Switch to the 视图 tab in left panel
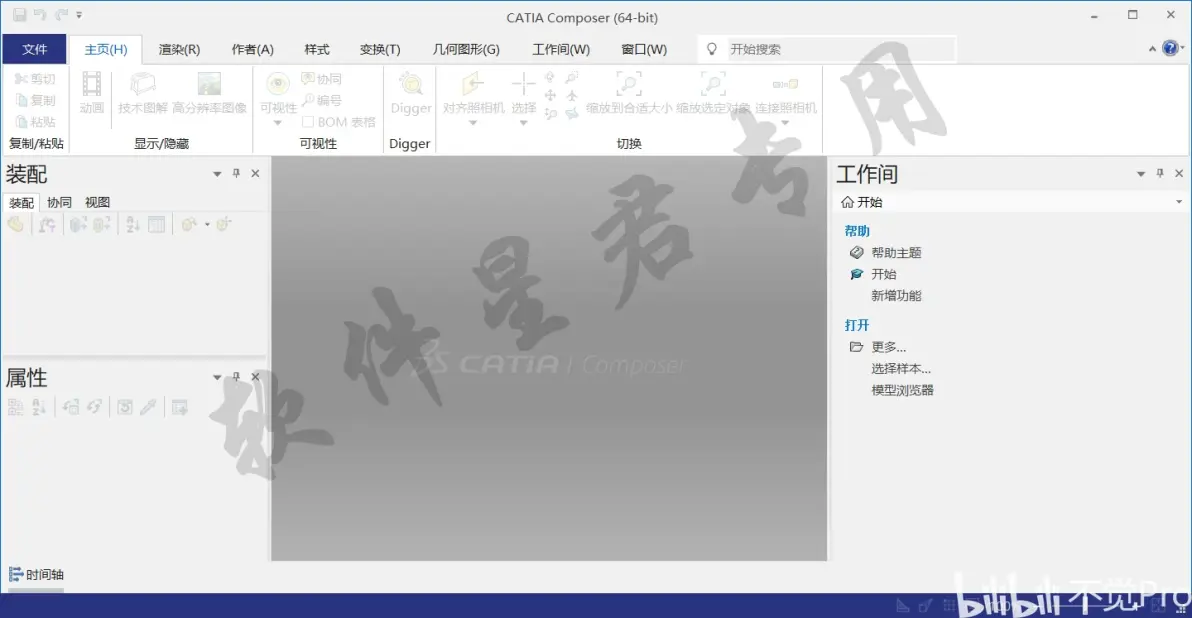 (x=97, y=202)
